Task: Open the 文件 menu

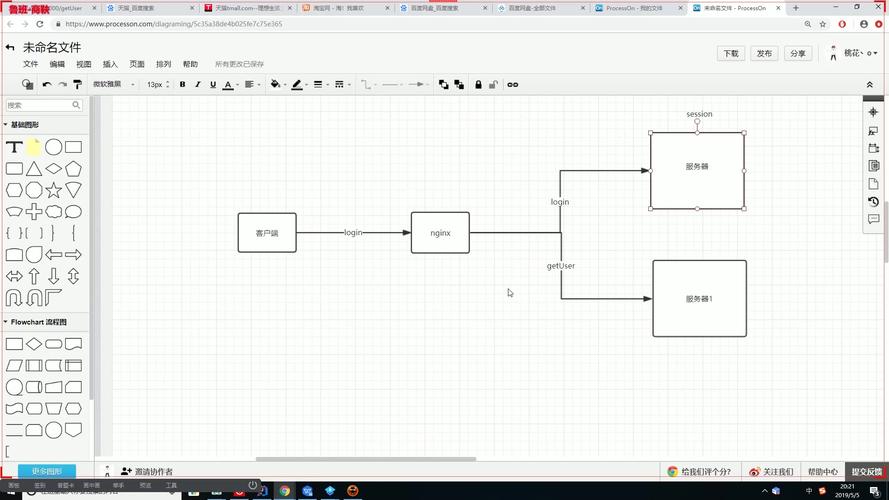Action: (31, 64)
